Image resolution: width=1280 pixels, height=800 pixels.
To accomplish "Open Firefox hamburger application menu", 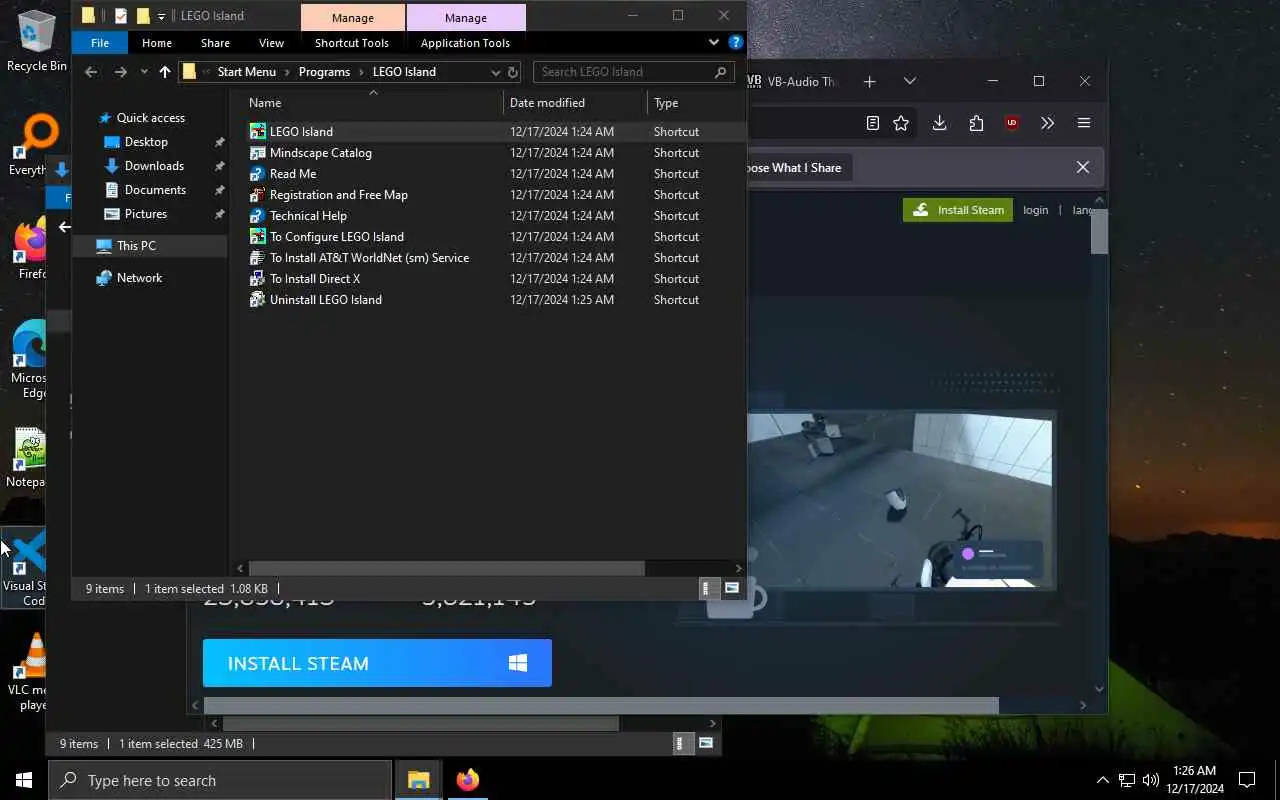I will (1084, 123).
